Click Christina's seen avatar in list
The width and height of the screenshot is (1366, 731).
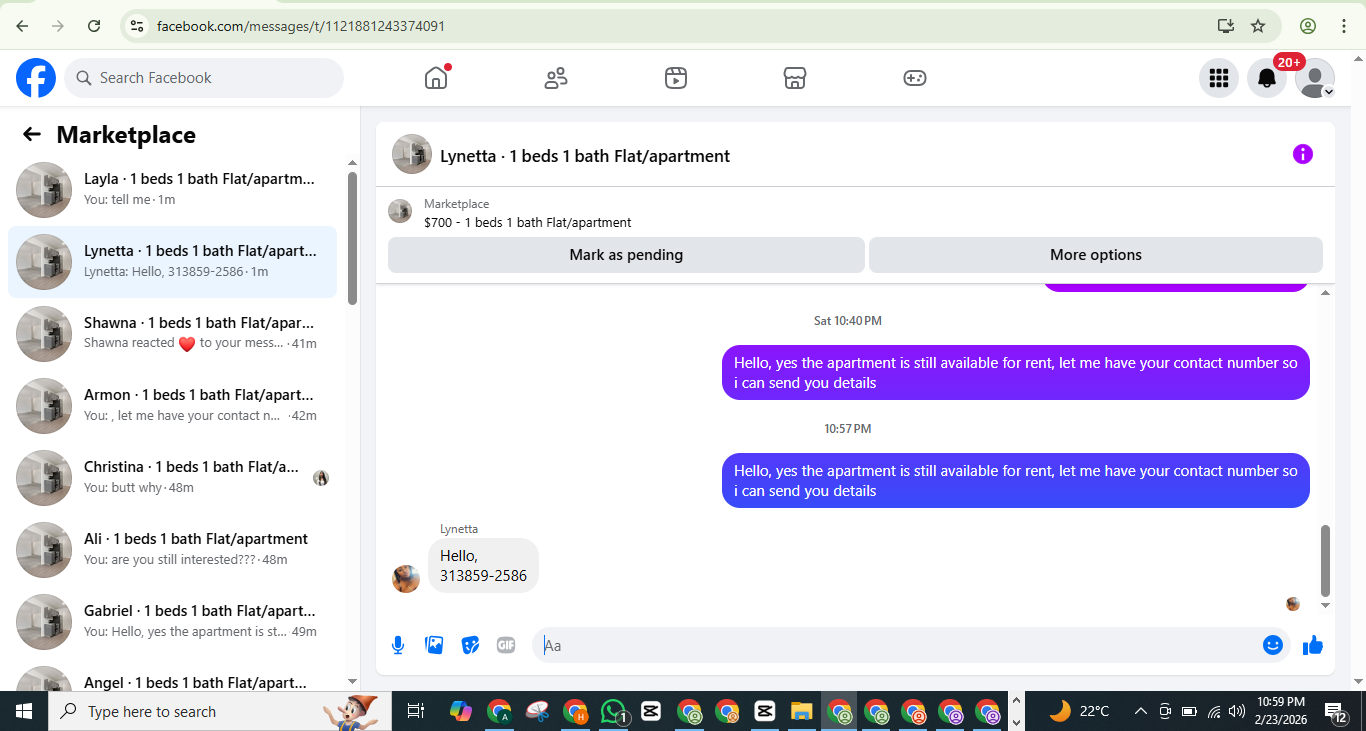click(321, 478)
